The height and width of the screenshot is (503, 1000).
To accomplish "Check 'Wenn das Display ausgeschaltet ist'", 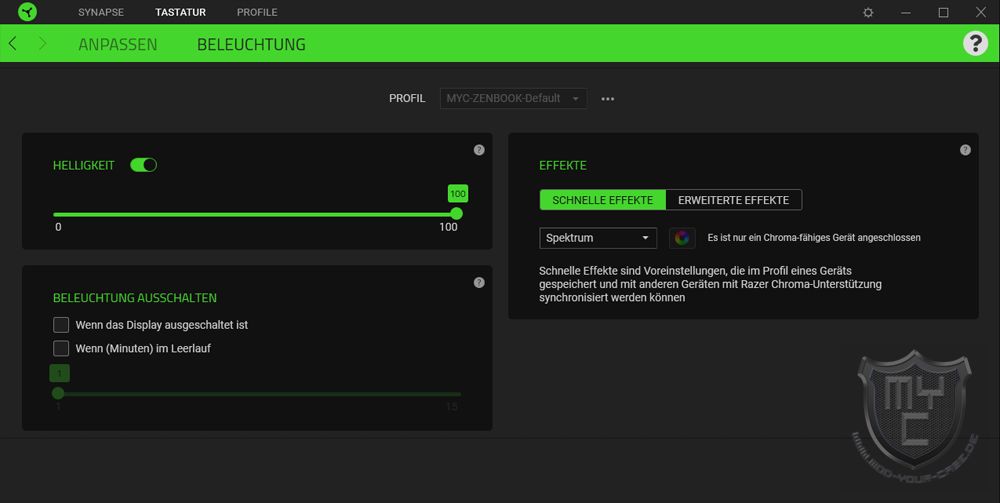I will click(x=61, y=325).
